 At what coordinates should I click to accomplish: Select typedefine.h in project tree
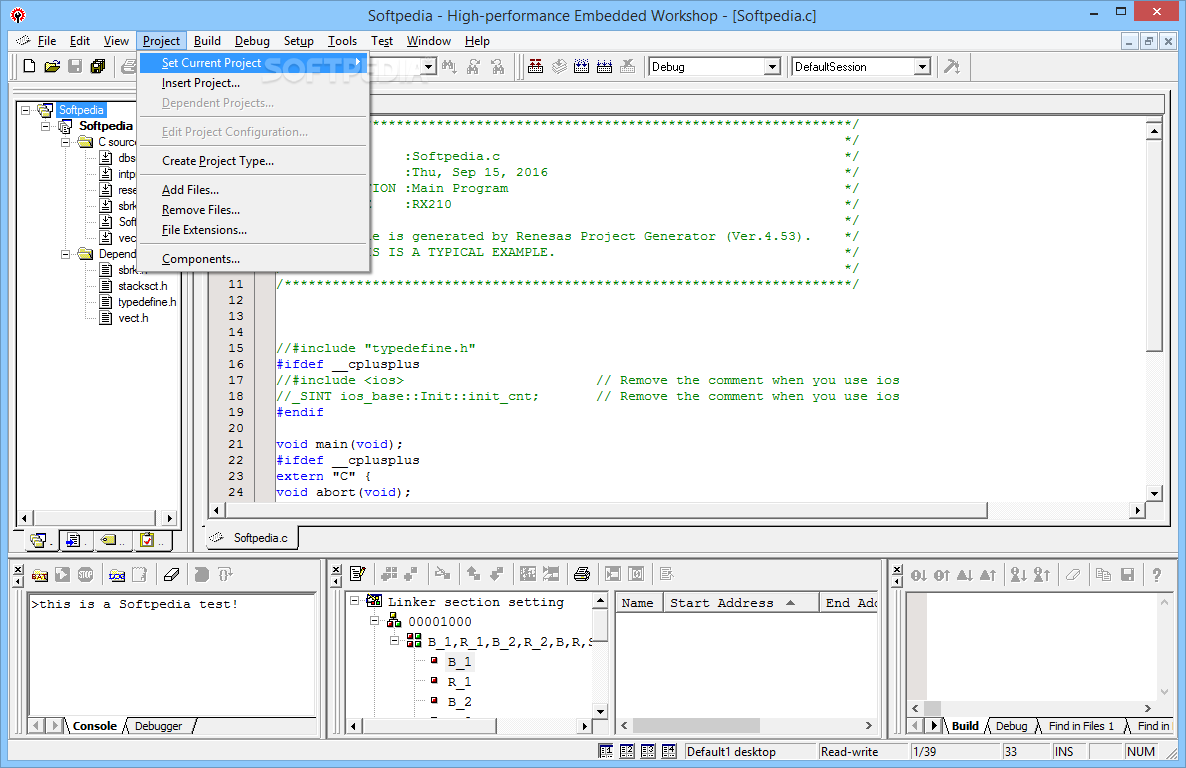pyautogui.click(x=147, y=302)
